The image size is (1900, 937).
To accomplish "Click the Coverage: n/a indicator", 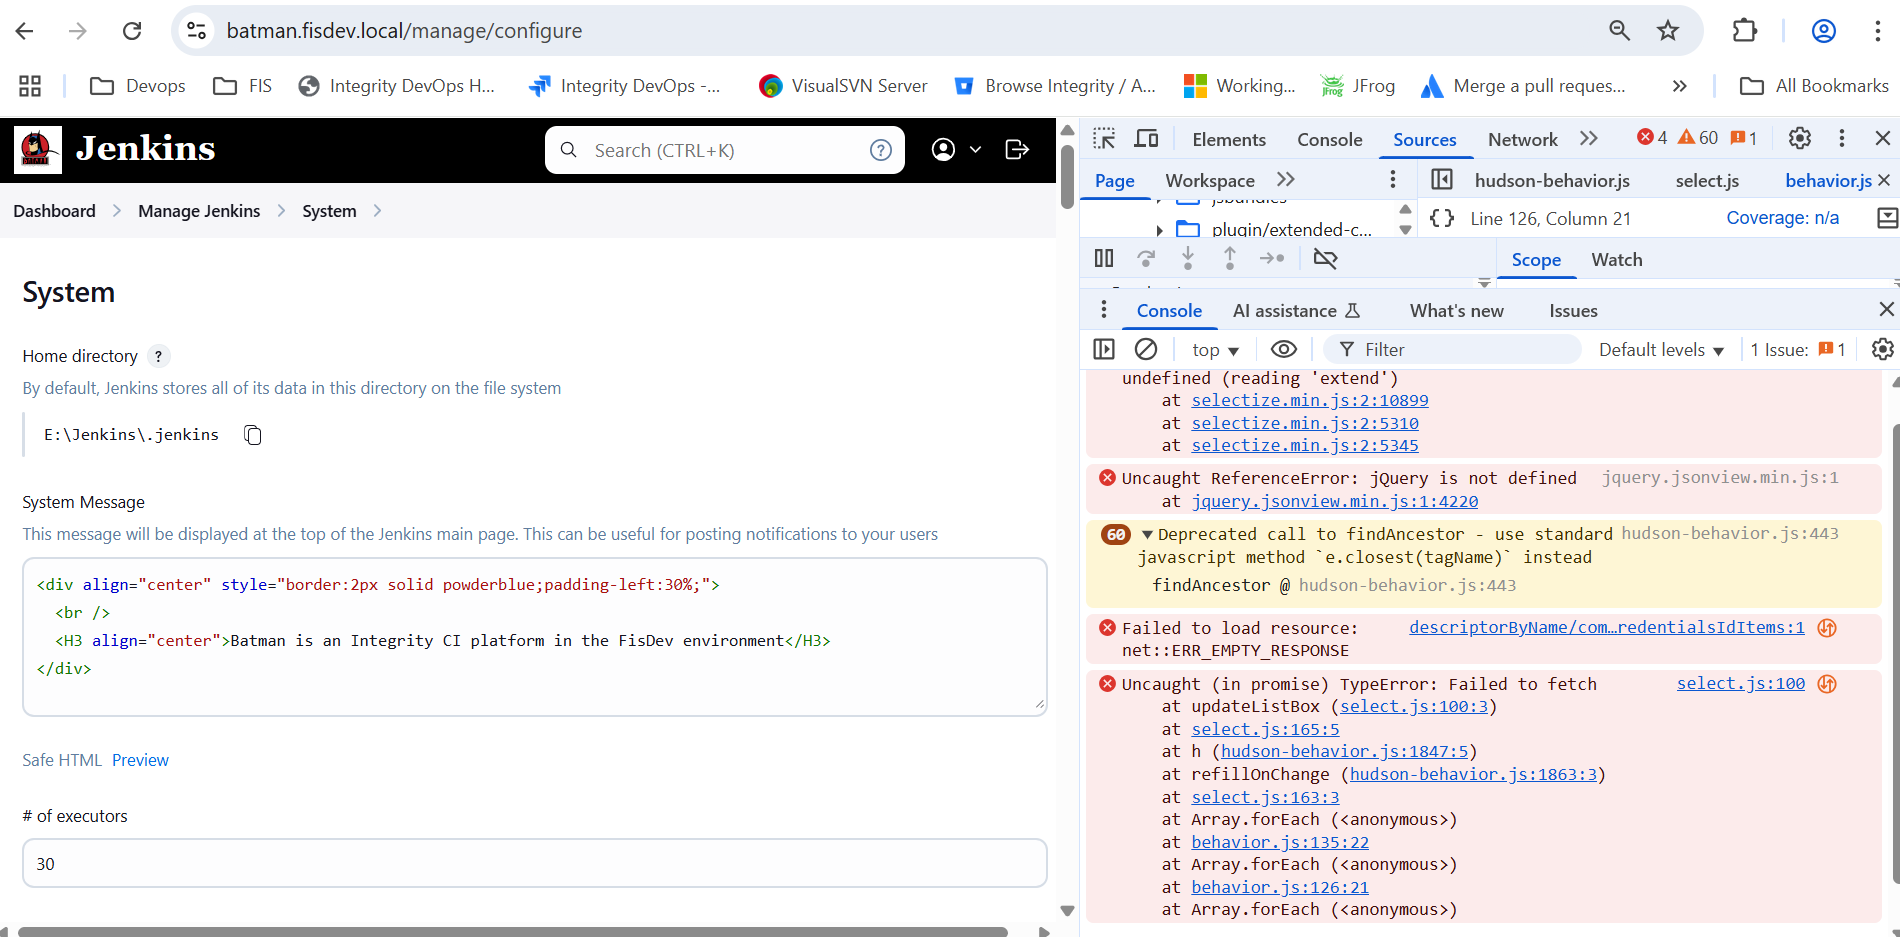I will tap(1782, 218).
